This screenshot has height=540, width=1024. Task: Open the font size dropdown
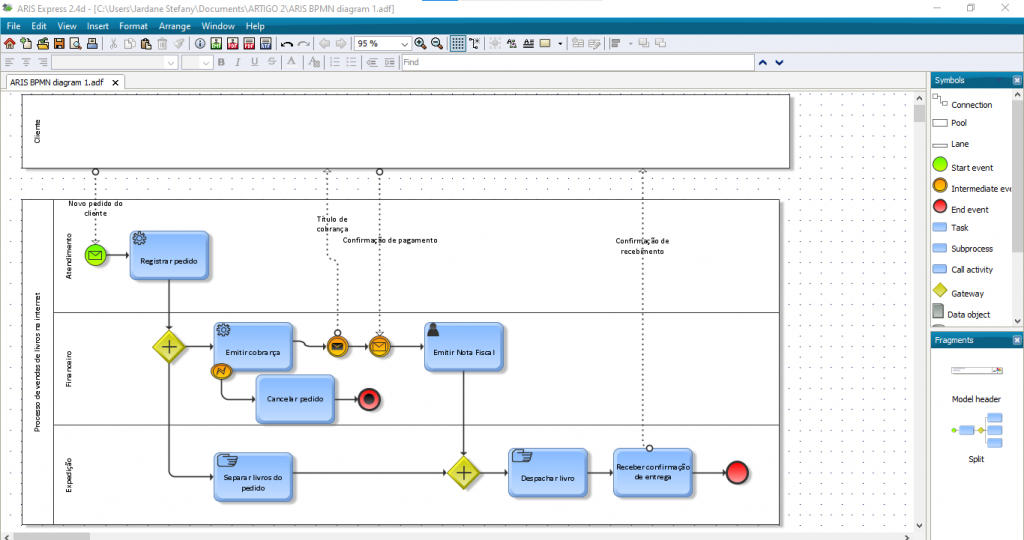[206, 63]
